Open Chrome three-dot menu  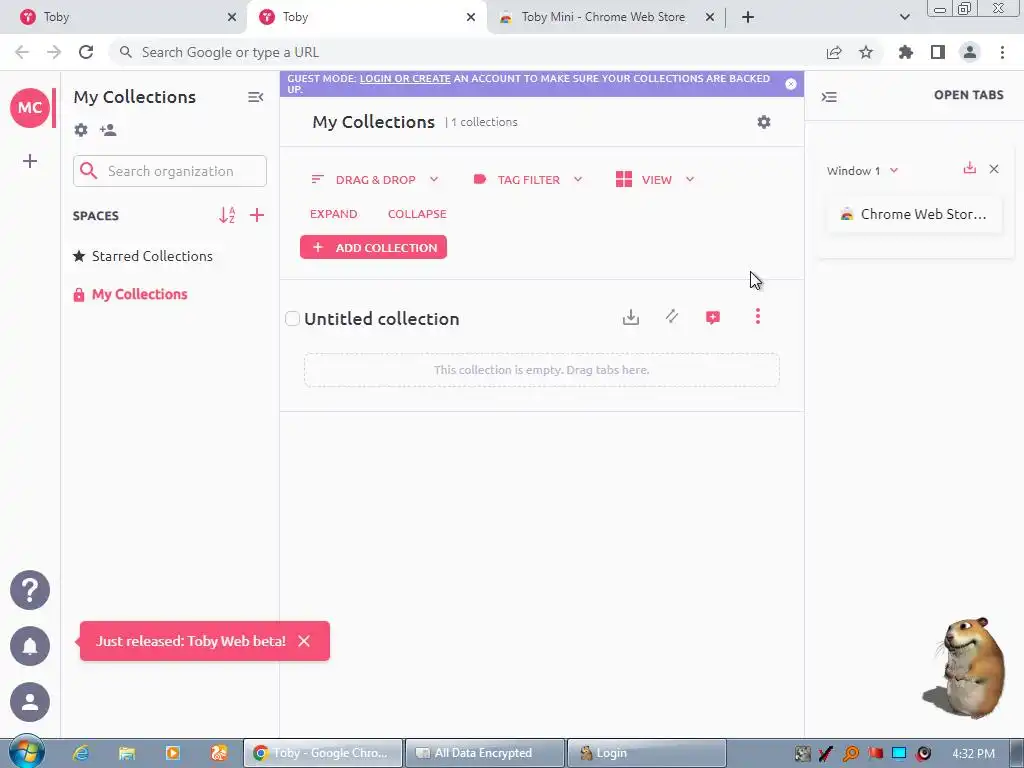(1002, 52)
